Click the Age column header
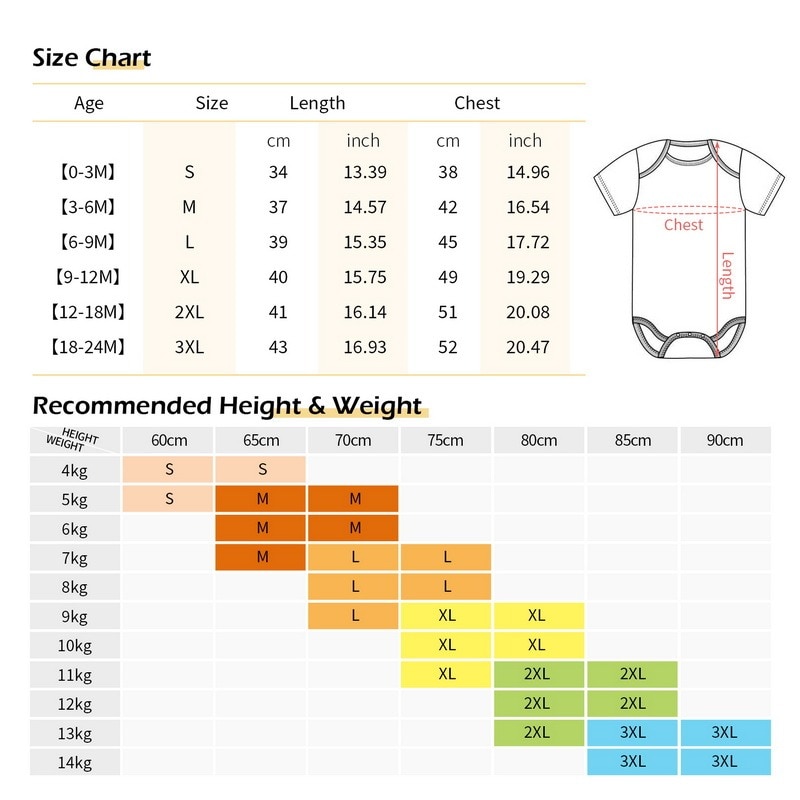800x800 pixels. click(89, 103)
